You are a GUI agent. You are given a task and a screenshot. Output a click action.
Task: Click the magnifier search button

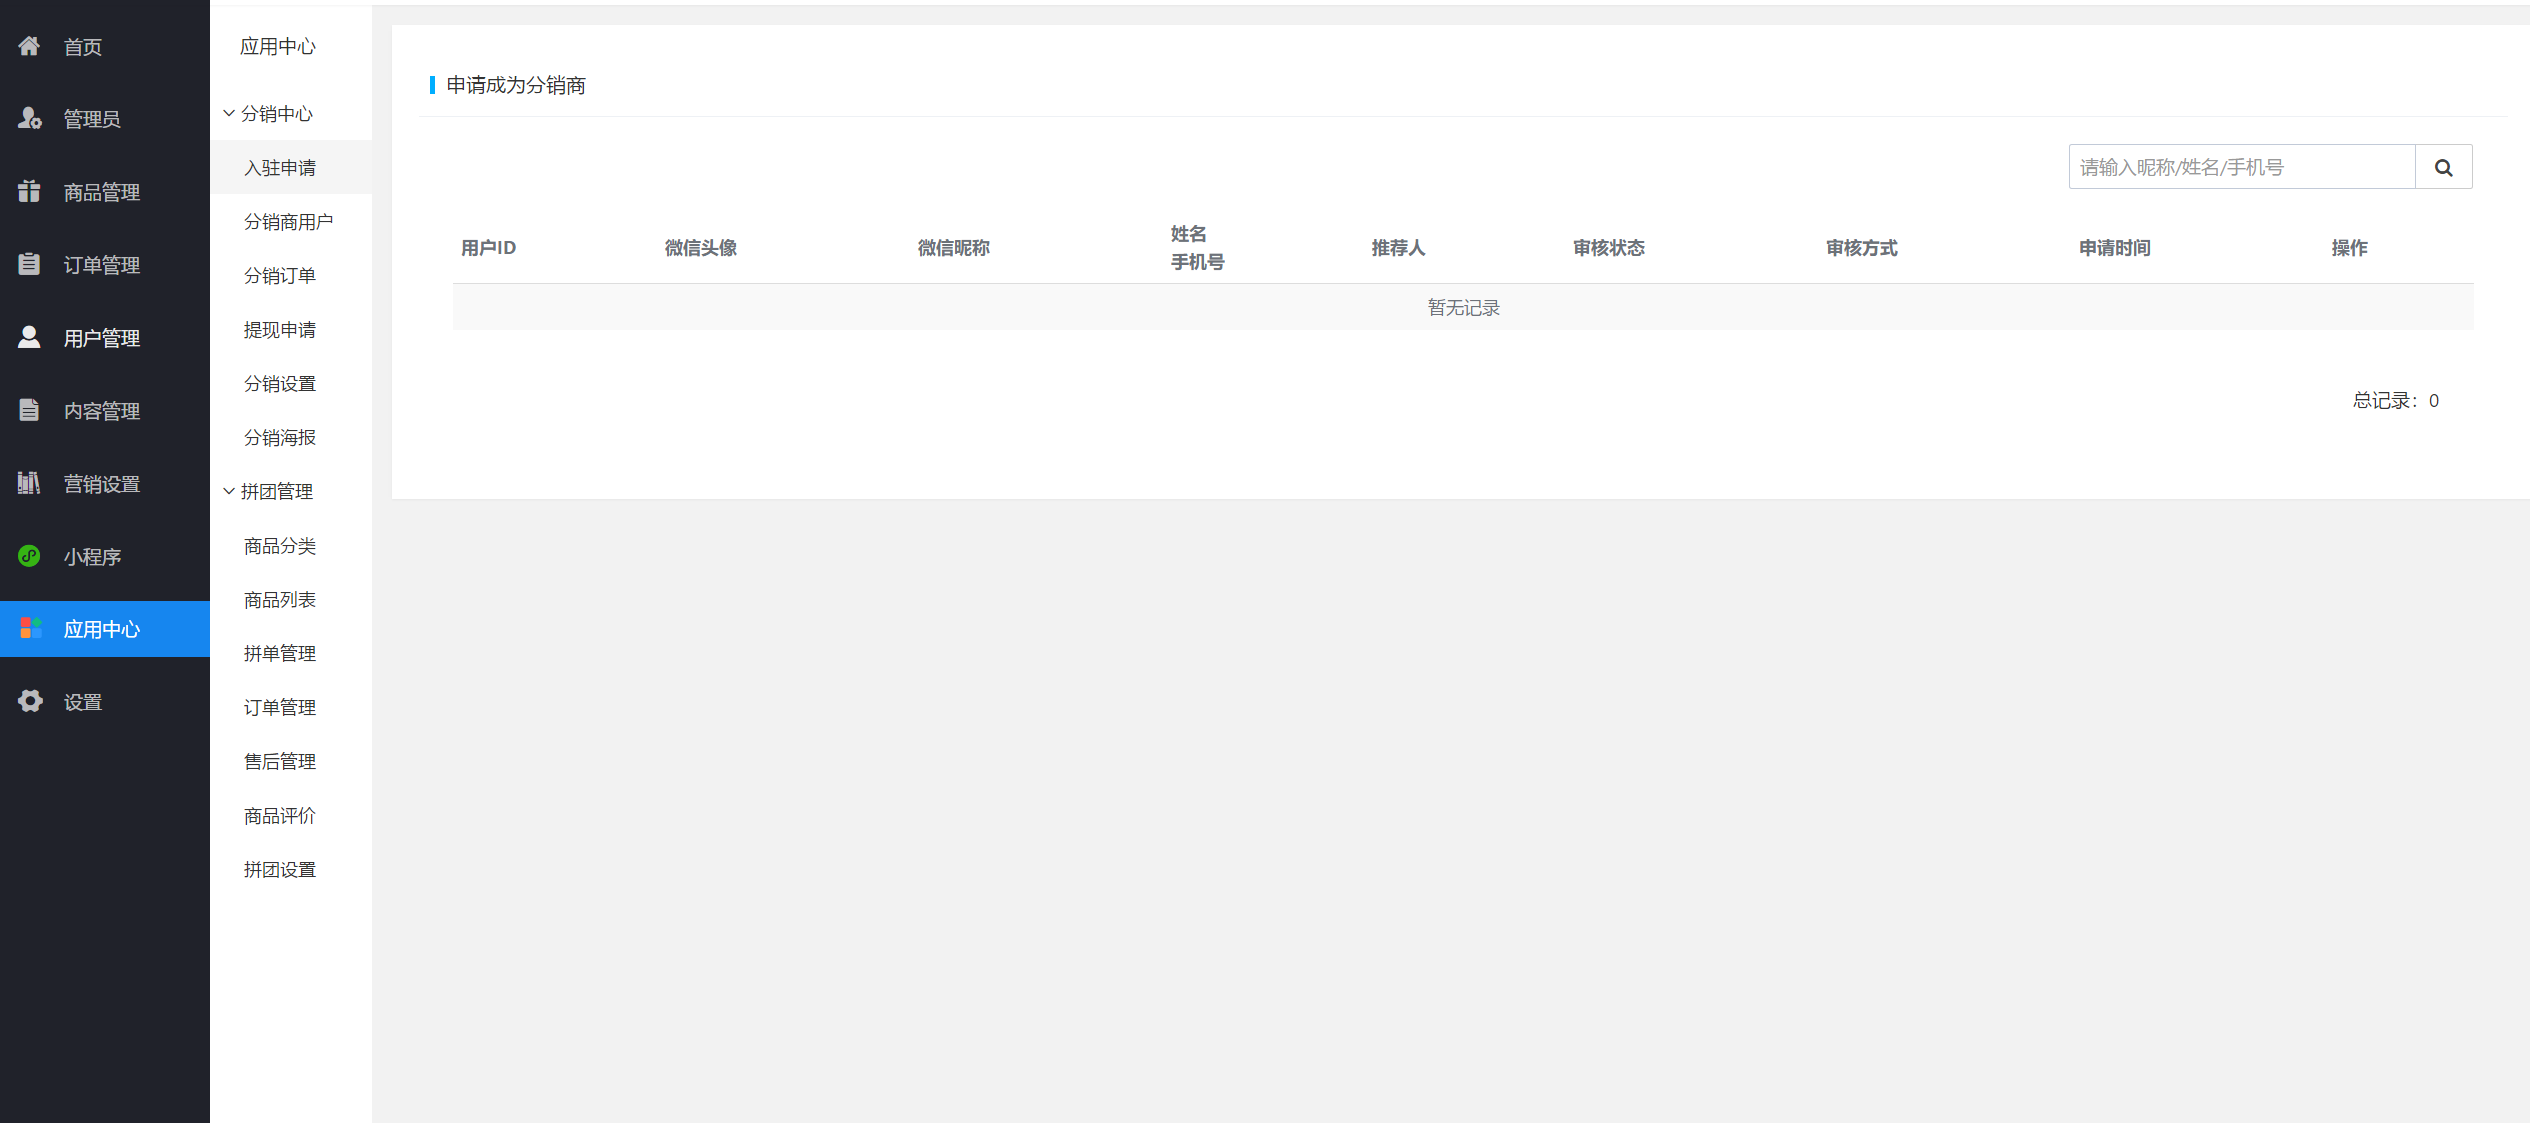tap(2443, 167)
